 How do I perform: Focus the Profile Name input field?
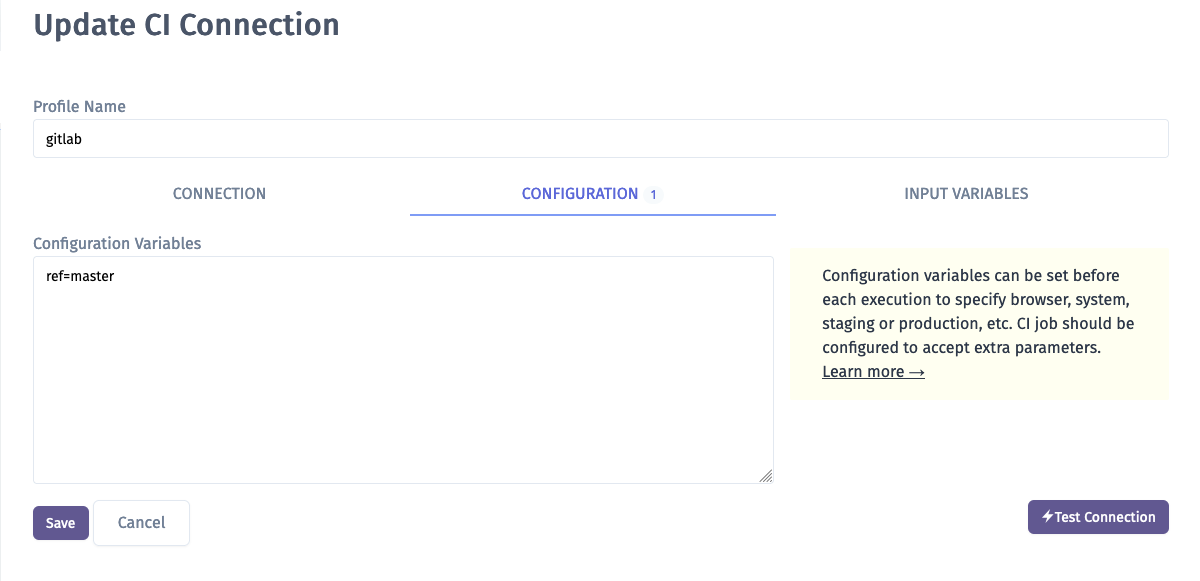[600, 139]
